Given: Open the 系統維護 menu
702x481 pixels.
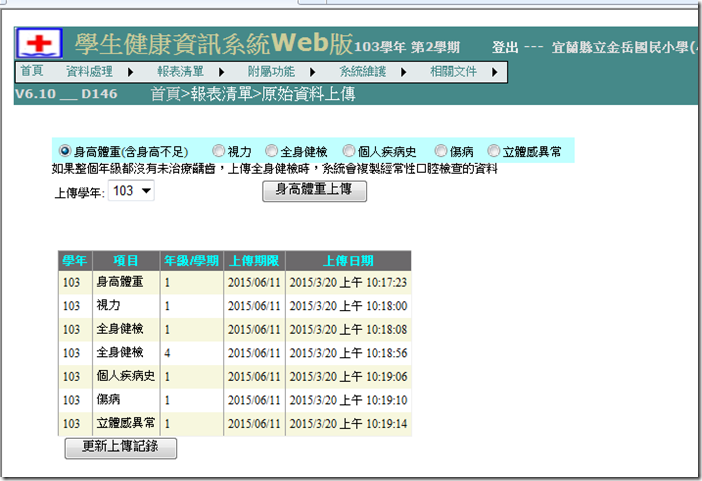Looking at the screenshot, I should [363, 71].
